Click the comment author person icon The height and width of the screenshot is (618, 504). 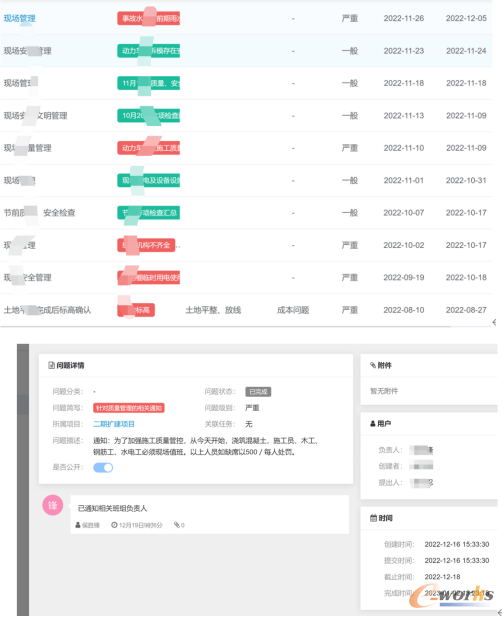pos(78,525)
